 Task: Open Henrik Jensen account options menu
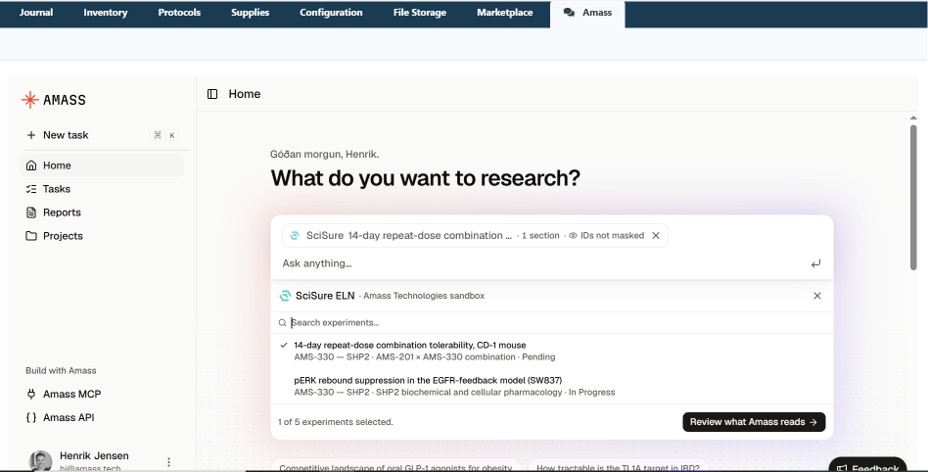coord(169,462)
